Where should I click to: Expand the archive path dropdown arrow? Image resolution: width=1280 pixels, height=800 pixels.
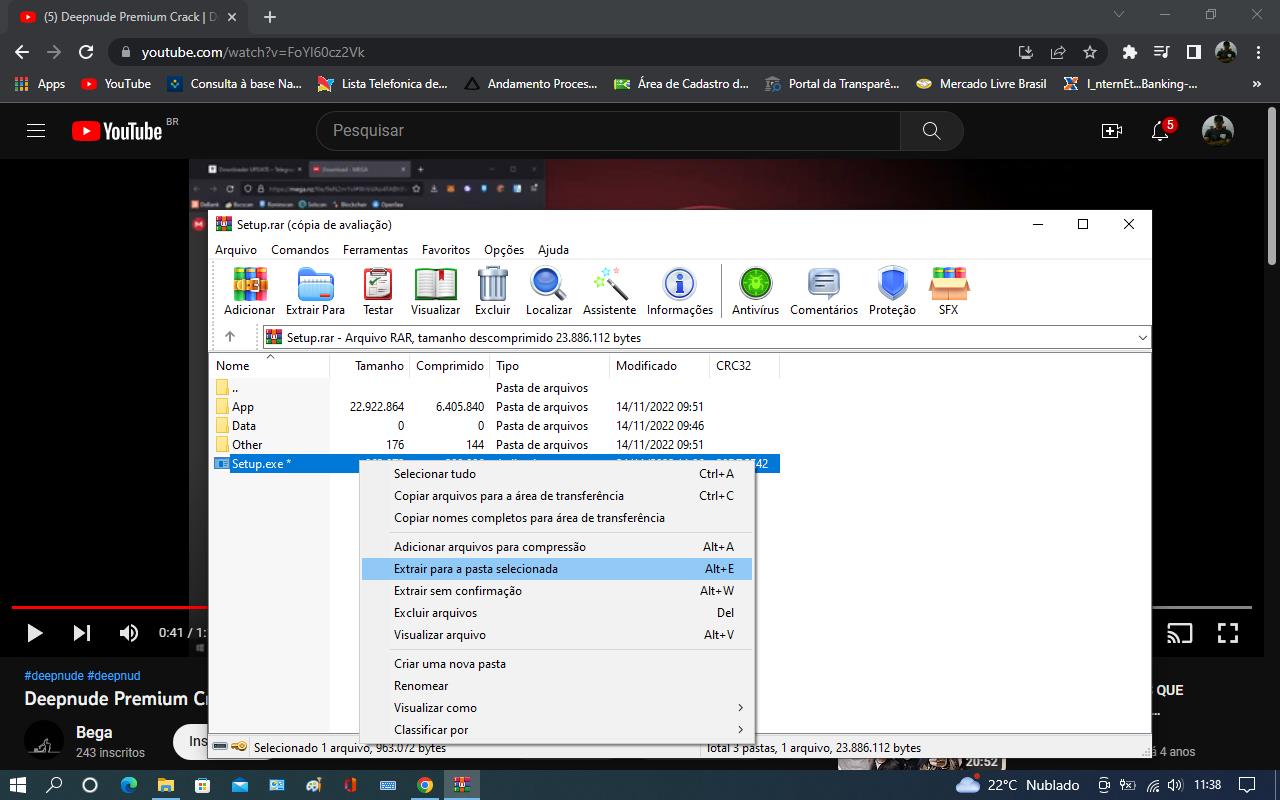point(1142,338)
